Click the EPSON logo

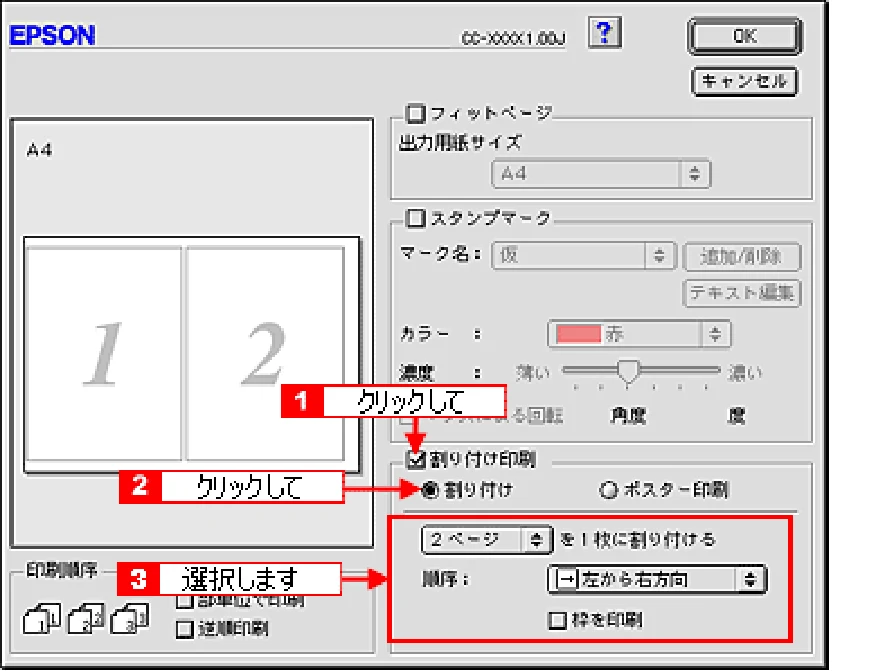point(52,35)
